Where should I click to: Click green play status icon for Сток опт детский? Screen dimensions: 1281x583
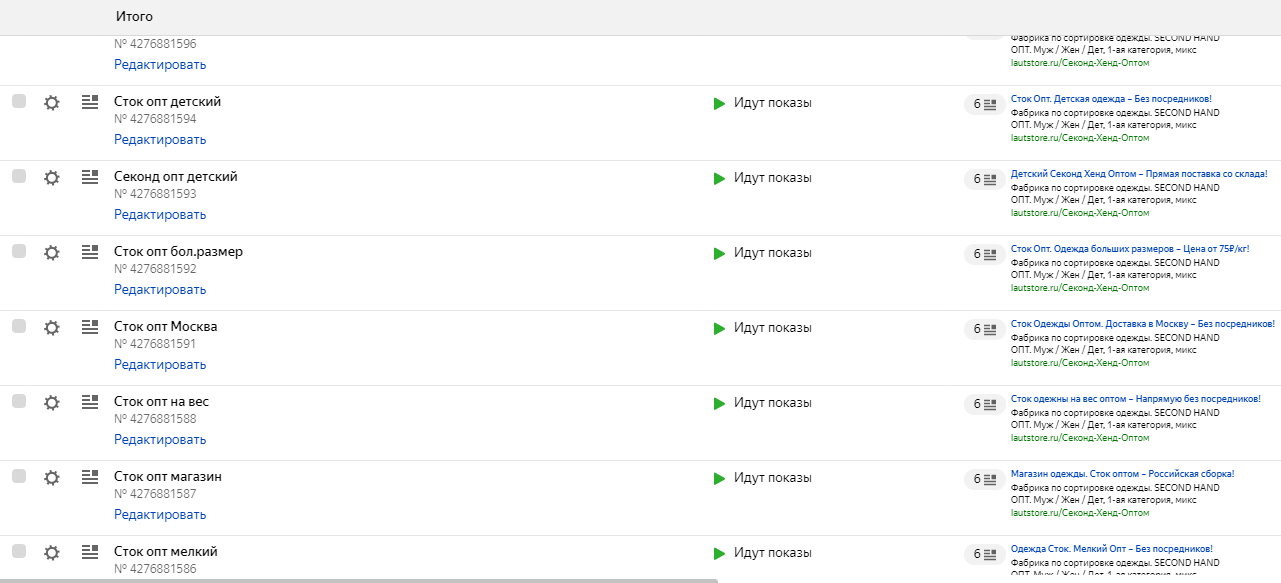tap(719, 103)
